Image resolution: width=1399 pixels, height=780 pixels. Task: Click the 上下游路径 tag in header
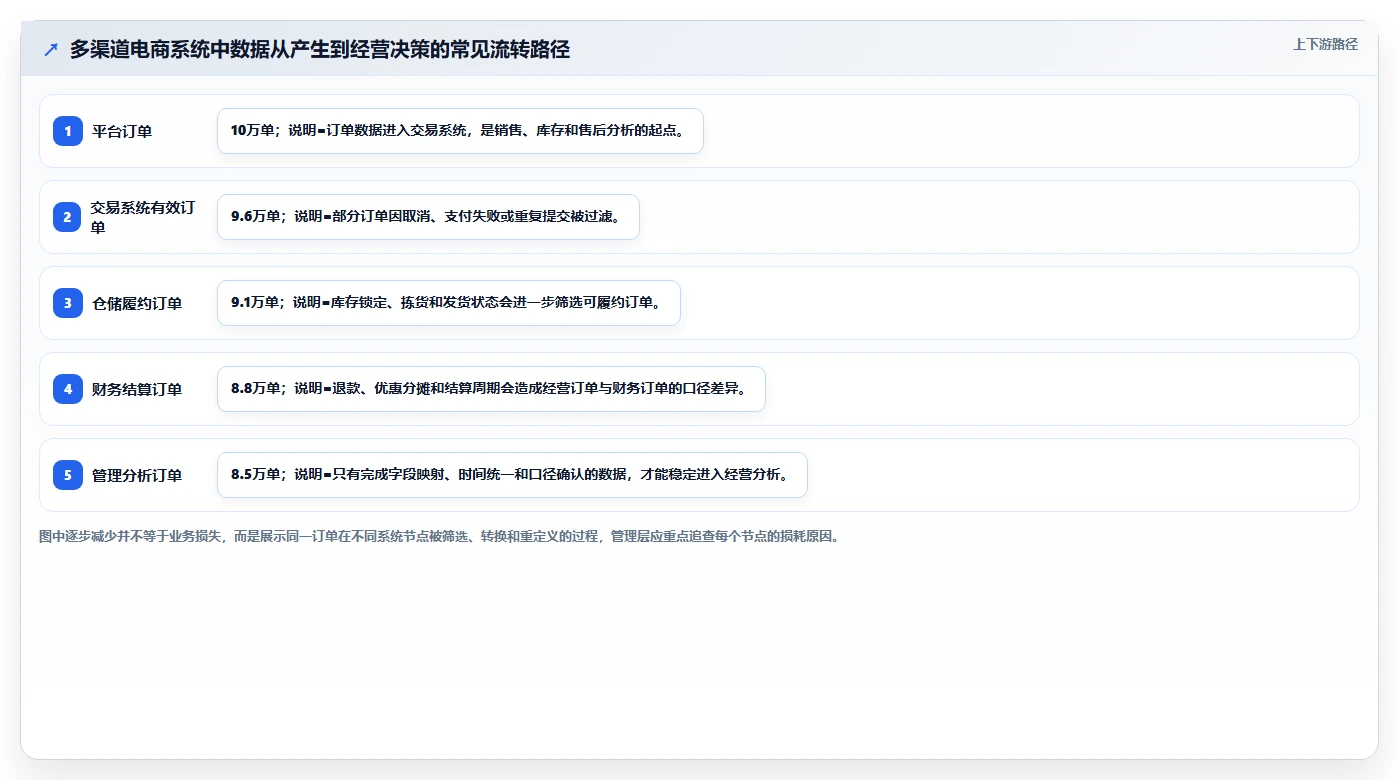1325,44
